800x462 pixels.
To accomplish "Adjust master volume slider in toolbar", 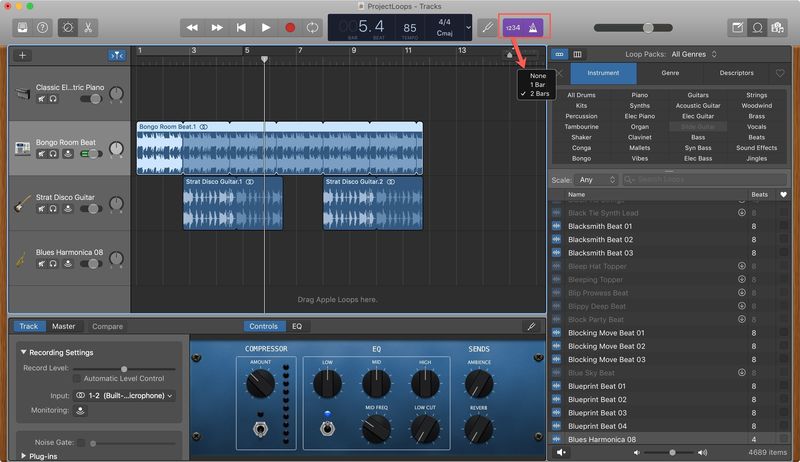I will [x=633, y=28].
